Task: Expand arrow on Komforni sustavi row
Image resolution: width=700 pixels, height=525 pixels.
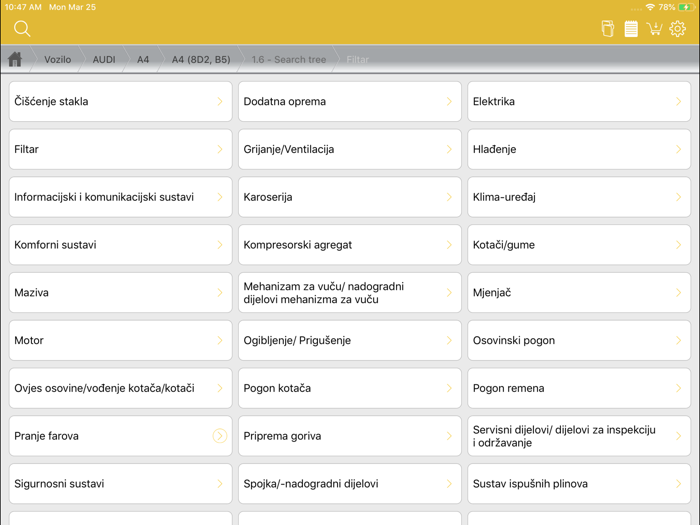Action: pyautogui.click(x=220, y=245)
